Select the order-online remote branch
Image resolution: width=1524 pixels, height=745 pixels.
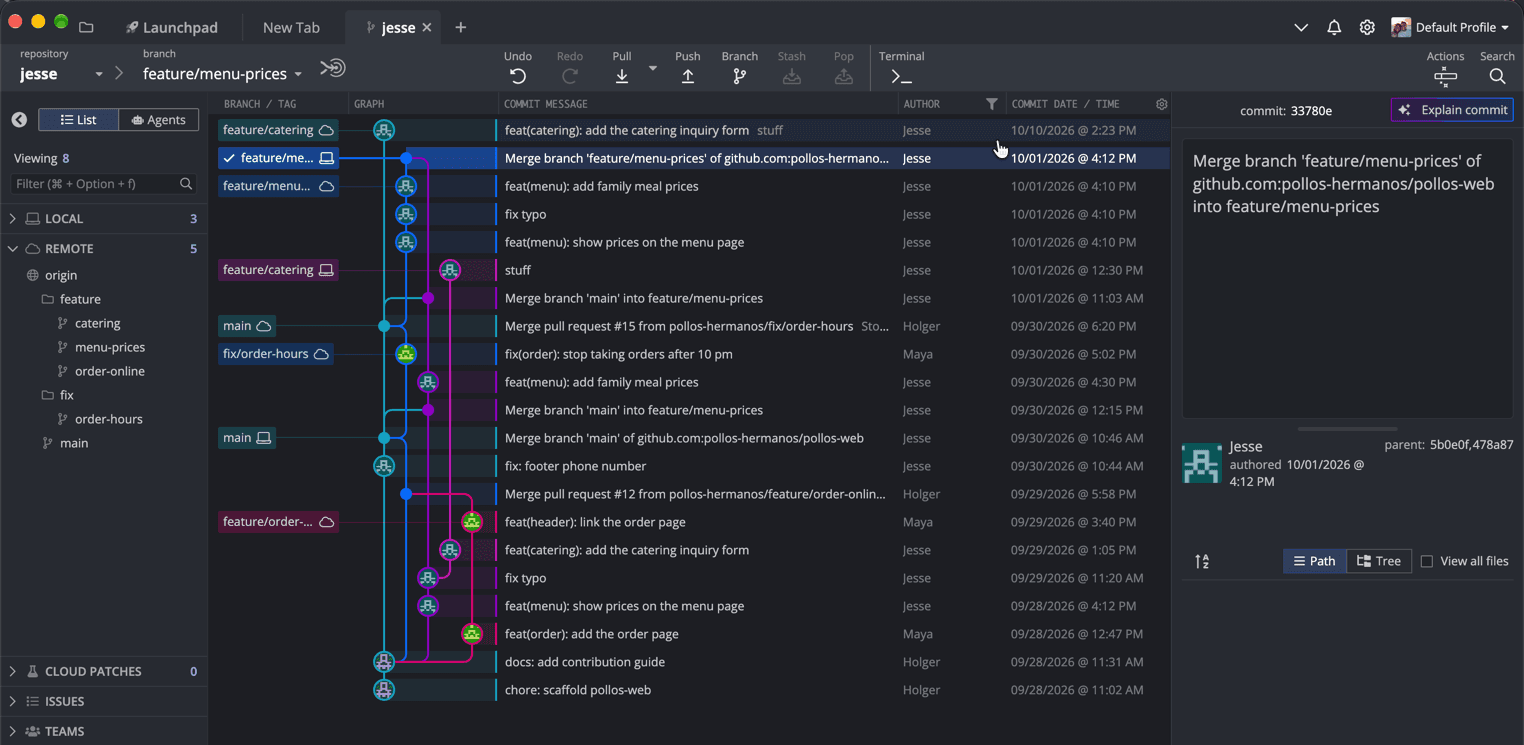coord(110,371)
